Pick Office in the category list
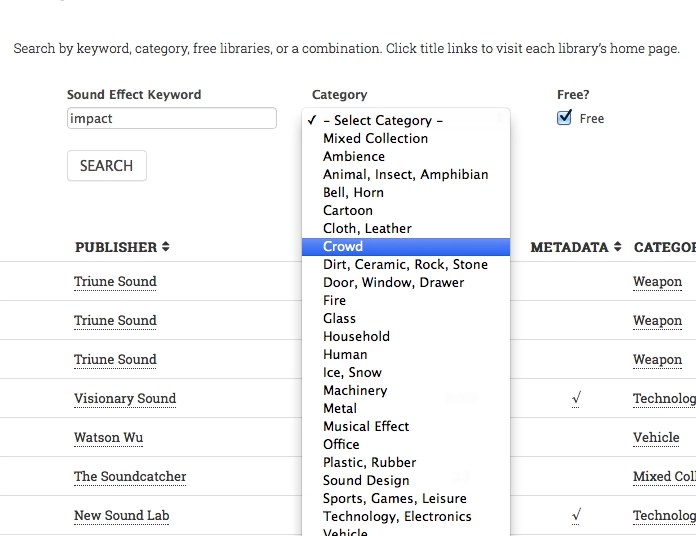This screenshot has width=696, height=536. coord(406,444)
